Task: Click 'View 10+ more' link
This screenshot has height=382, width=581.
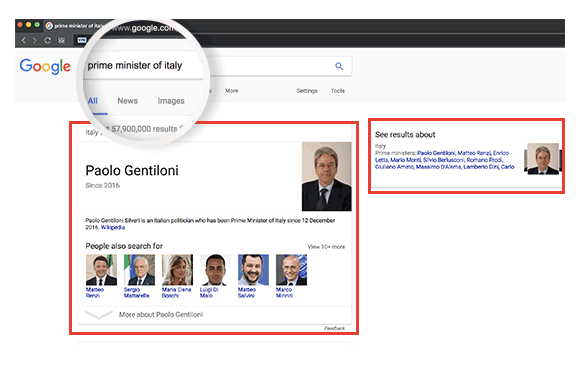Action: [326, 247]
